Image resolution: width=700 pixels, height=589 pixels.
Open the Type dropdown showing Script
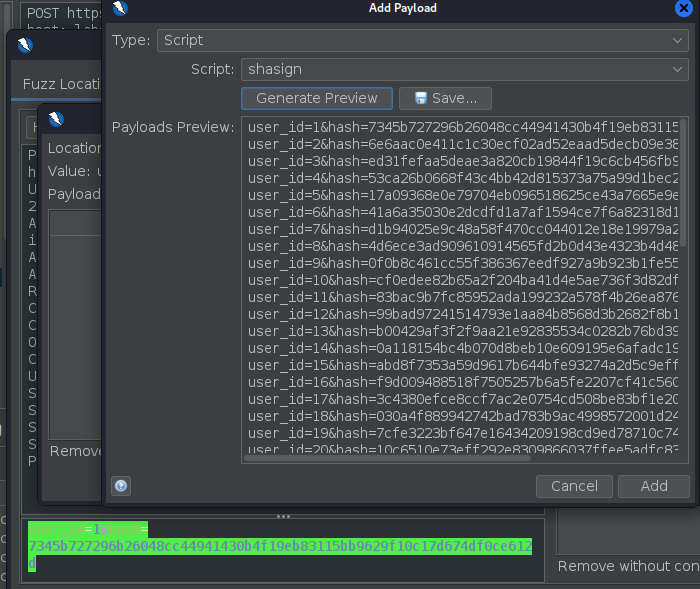(420, 40)
